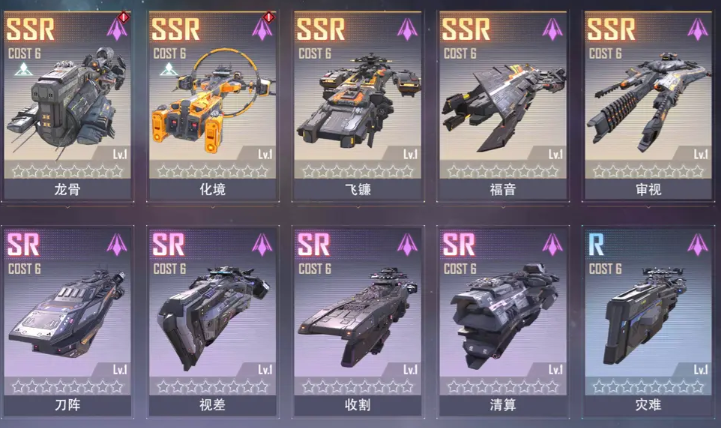Open the 审视 SSR ship
721x428 pixels.
pyautogui.click(x=648, y=106)
